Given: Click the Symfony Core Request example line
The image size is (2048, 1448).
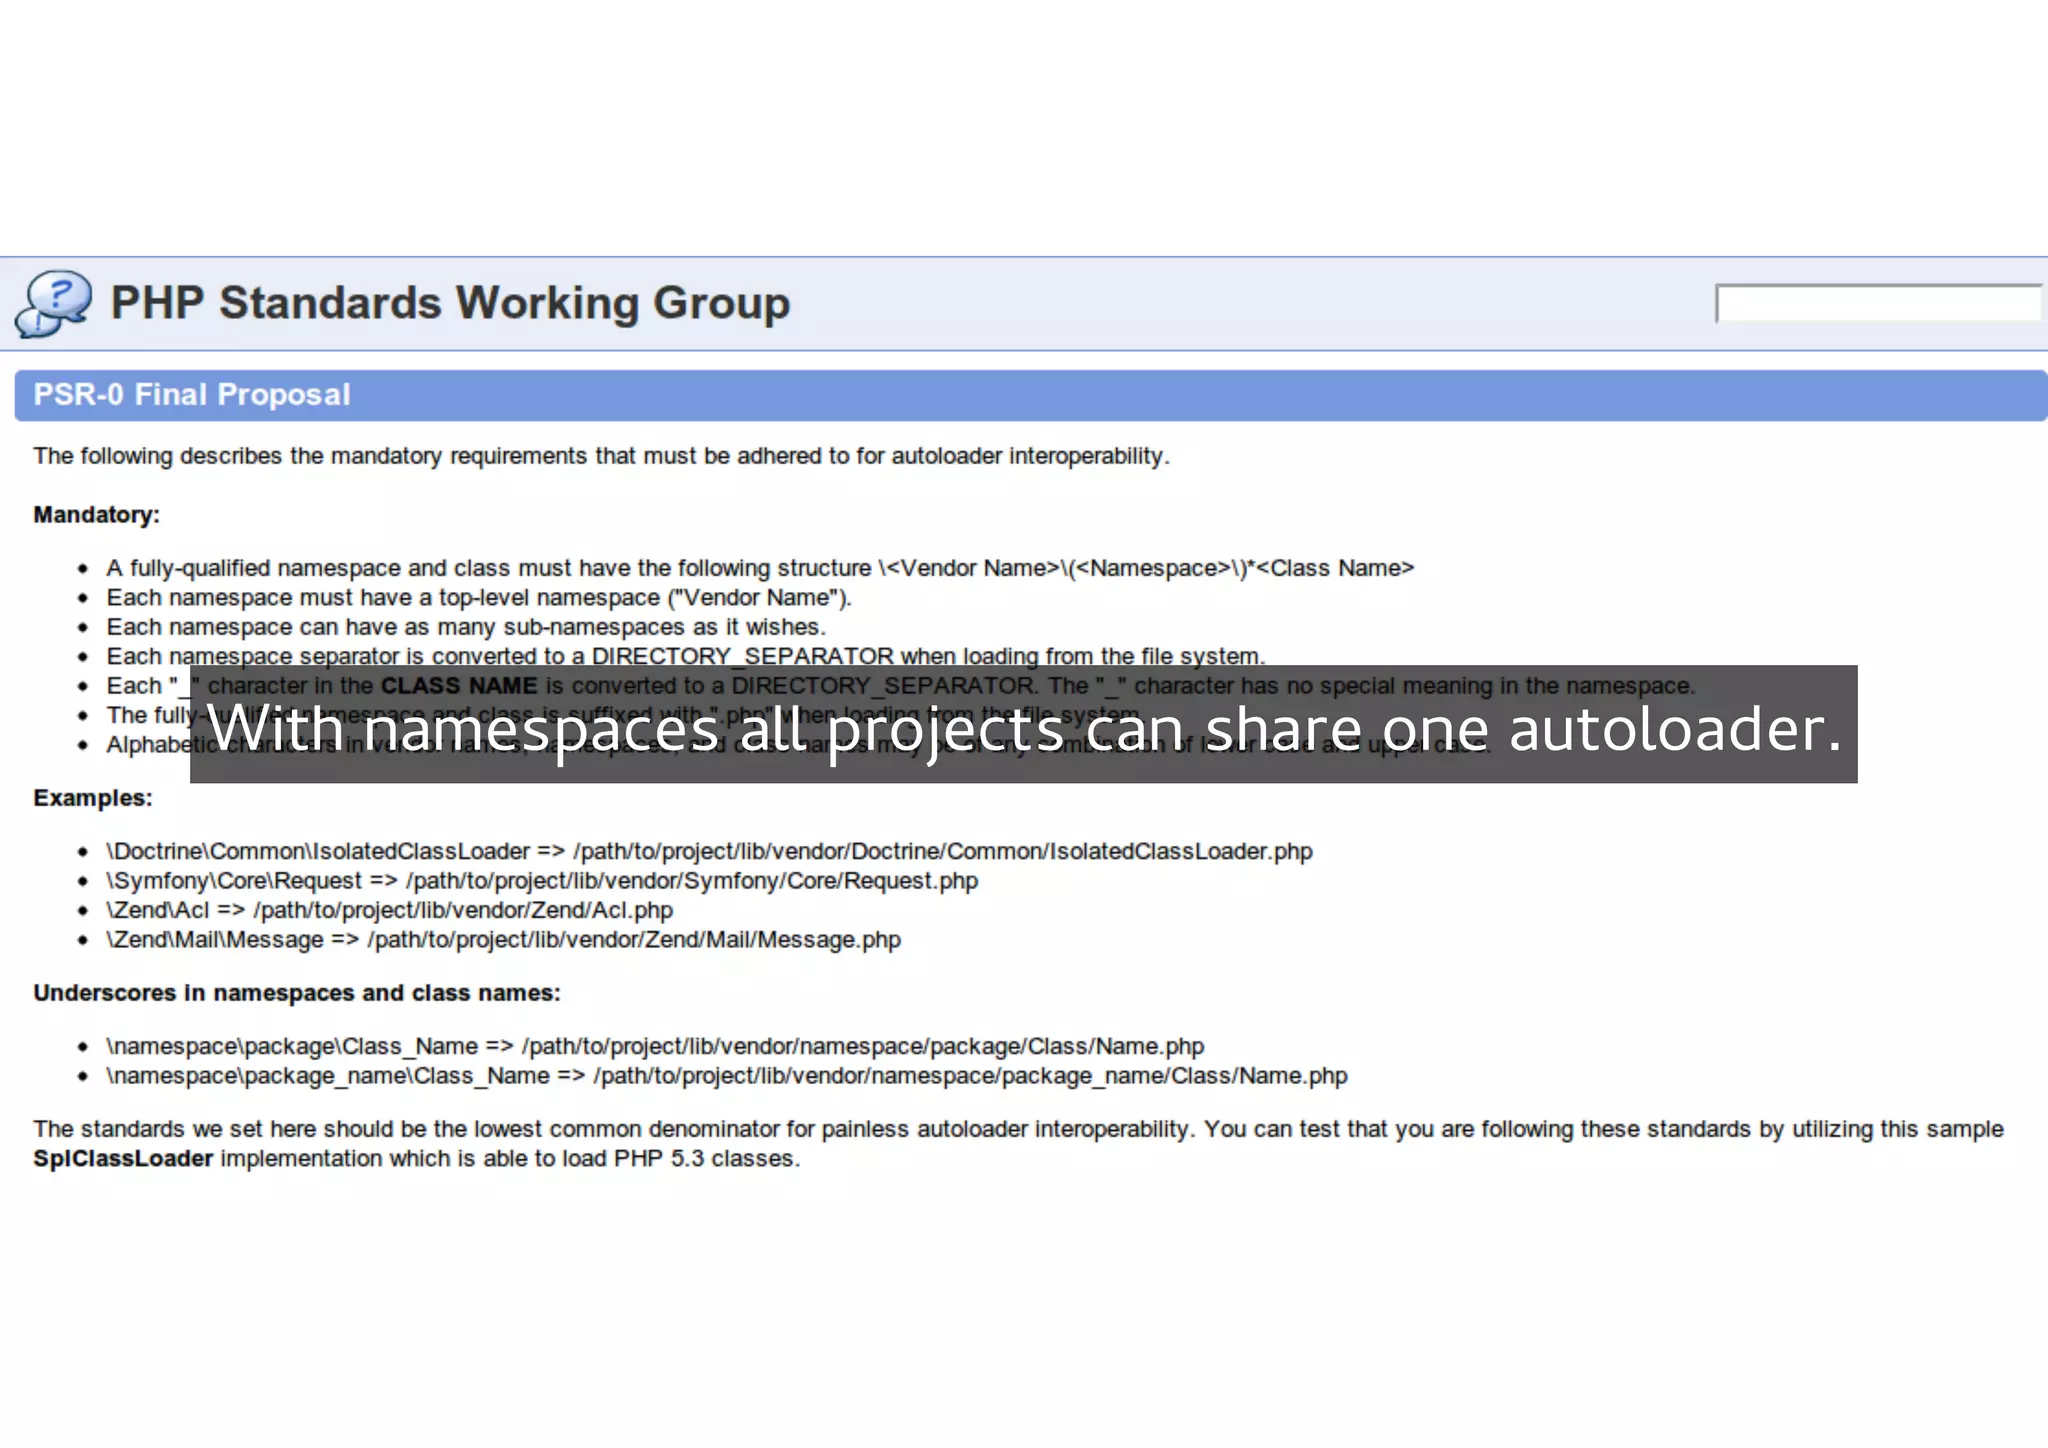Looking at the screenshot, I should 542,881.
